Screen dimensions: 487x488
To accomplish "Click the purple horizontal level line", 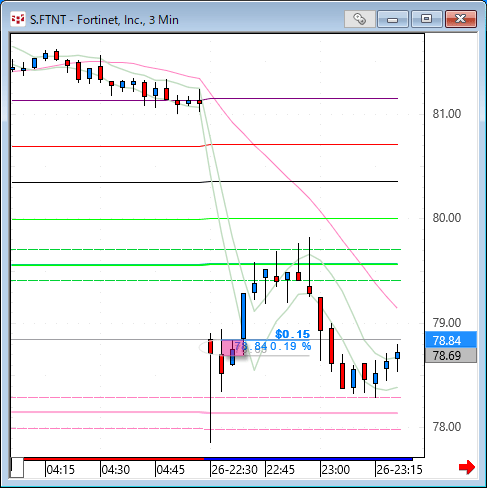I will click(205, 99).
